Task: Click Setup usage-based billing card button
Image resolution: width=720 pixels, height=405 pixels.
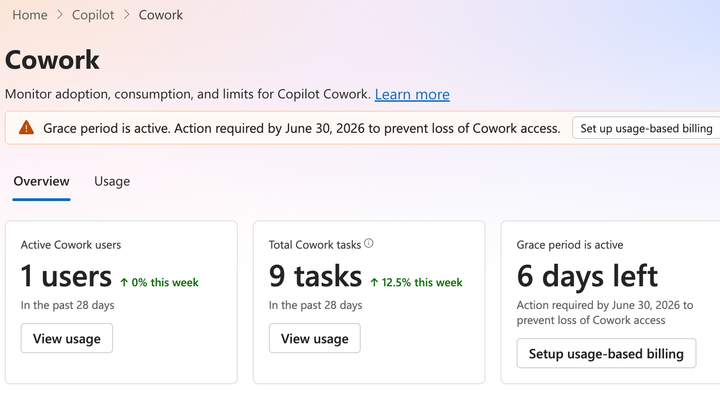Action: coord(606,354)
